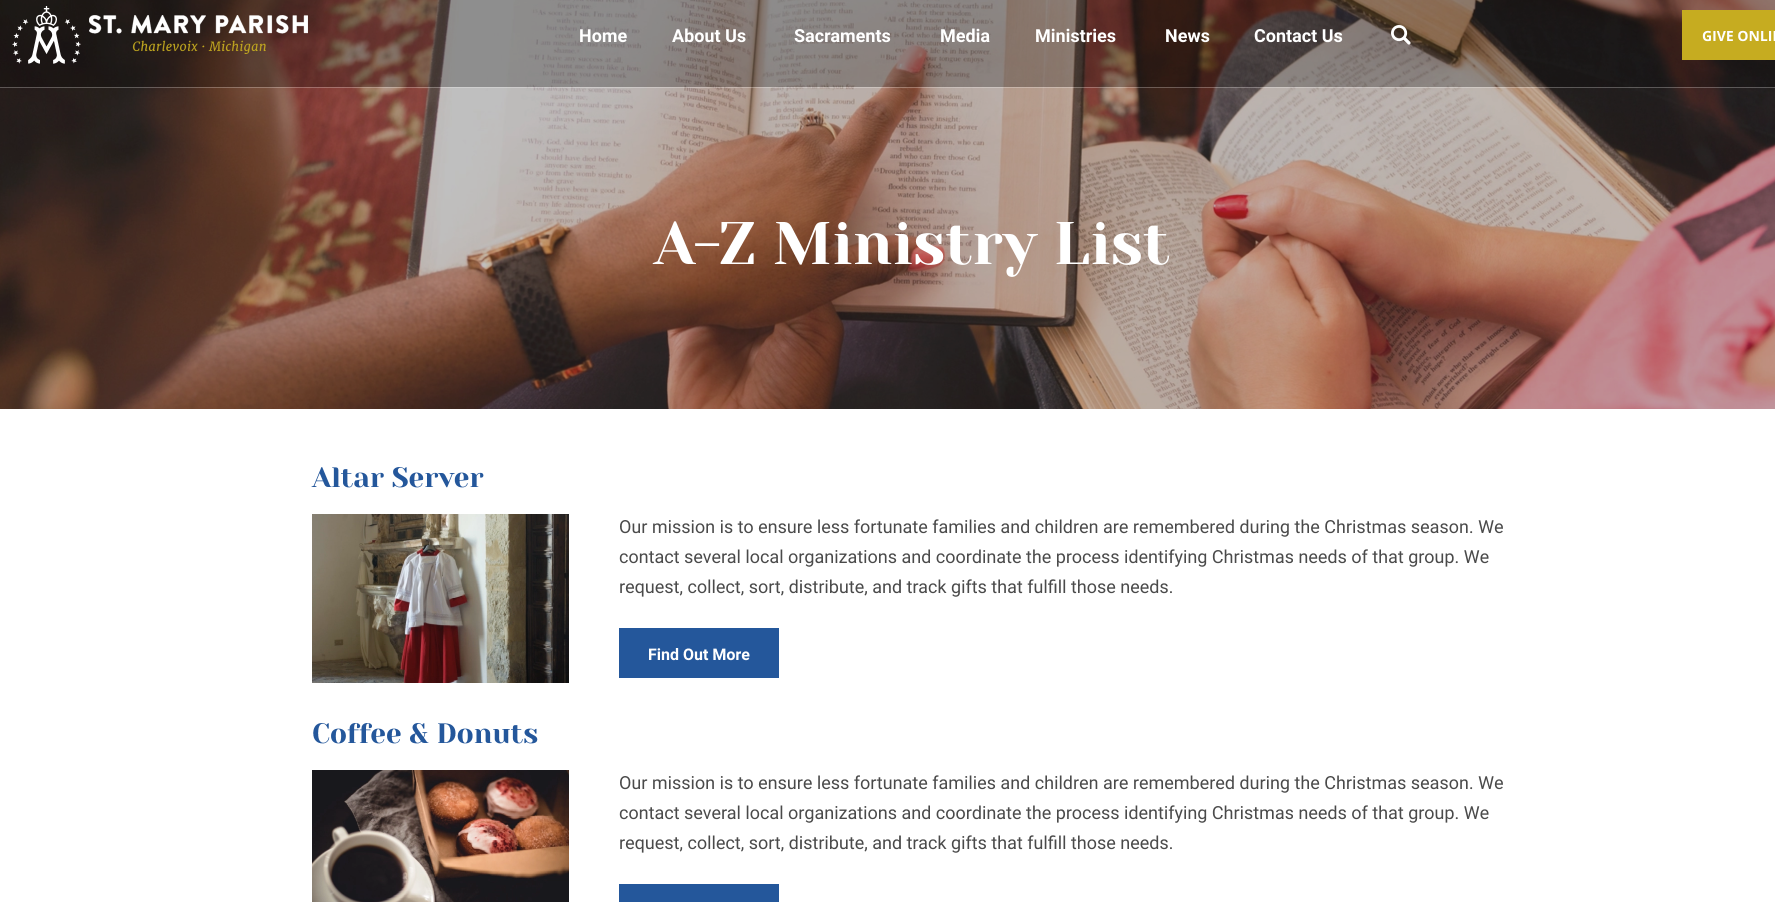Viewport: 1775px width, 902px height.
Task: Open the Altar Server heading link
Action: (398, 477)
